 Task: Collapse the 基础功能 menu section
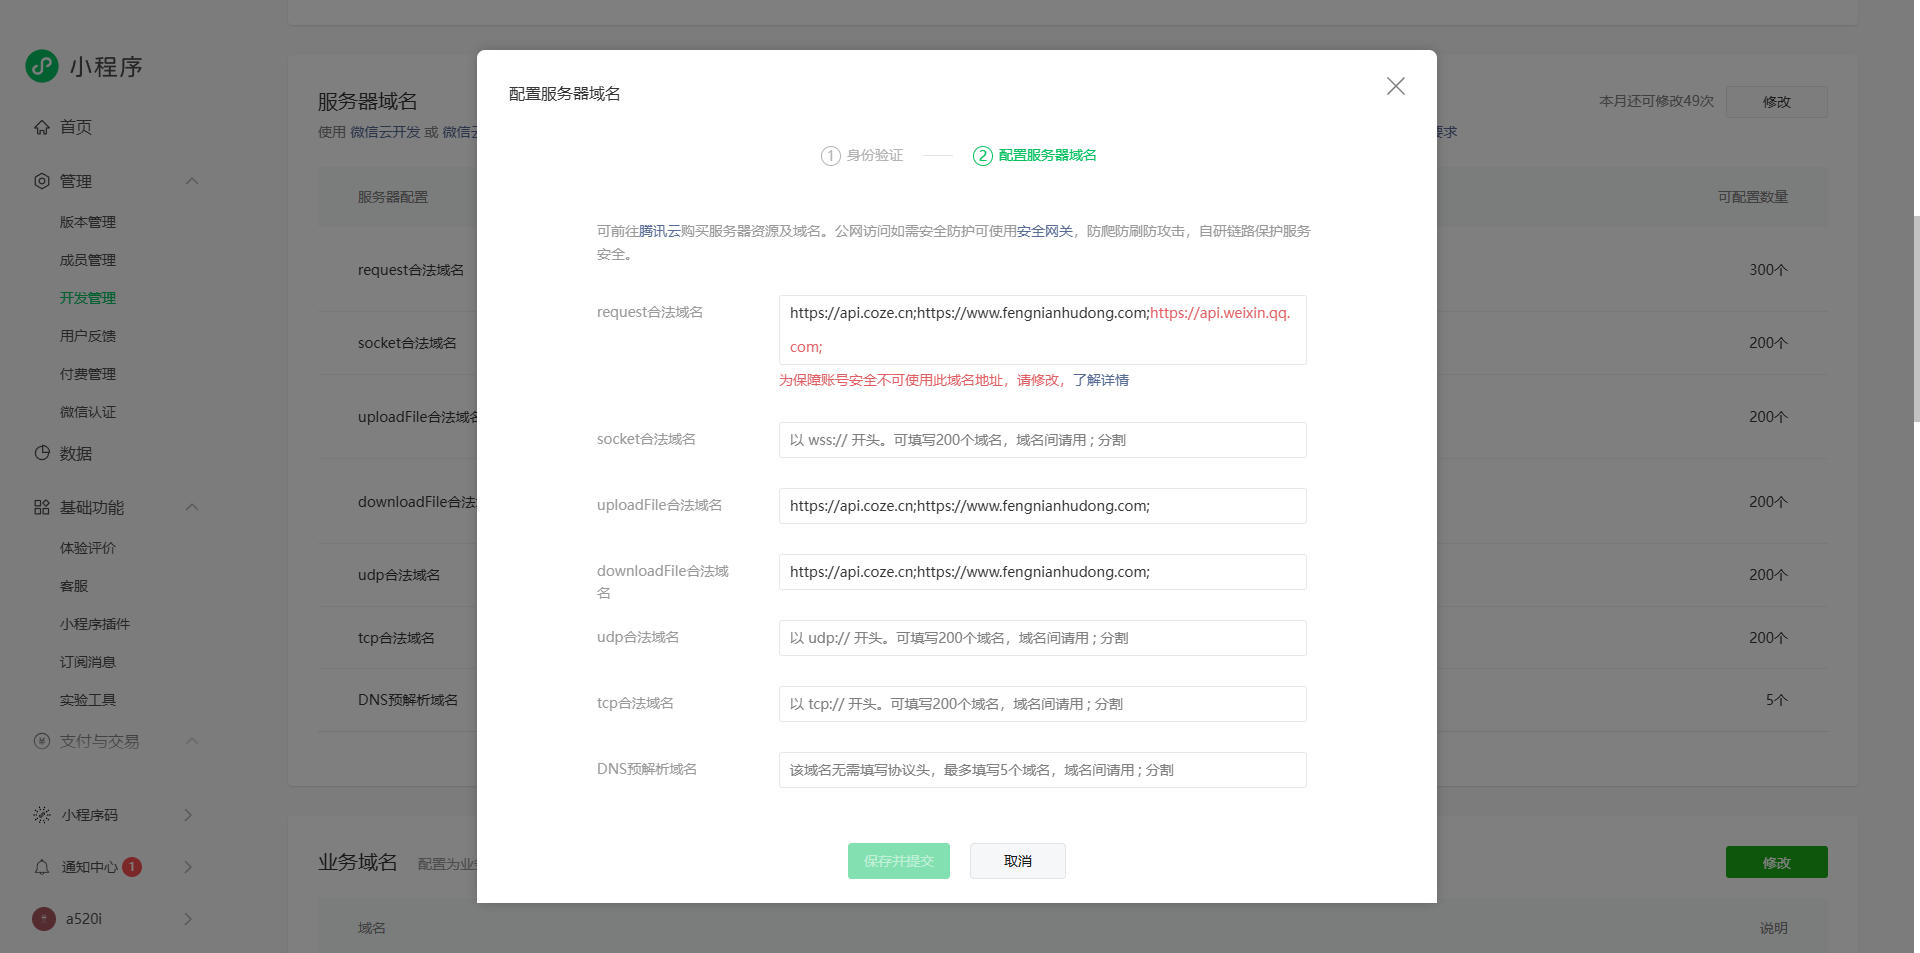click(x=192, y=507)
